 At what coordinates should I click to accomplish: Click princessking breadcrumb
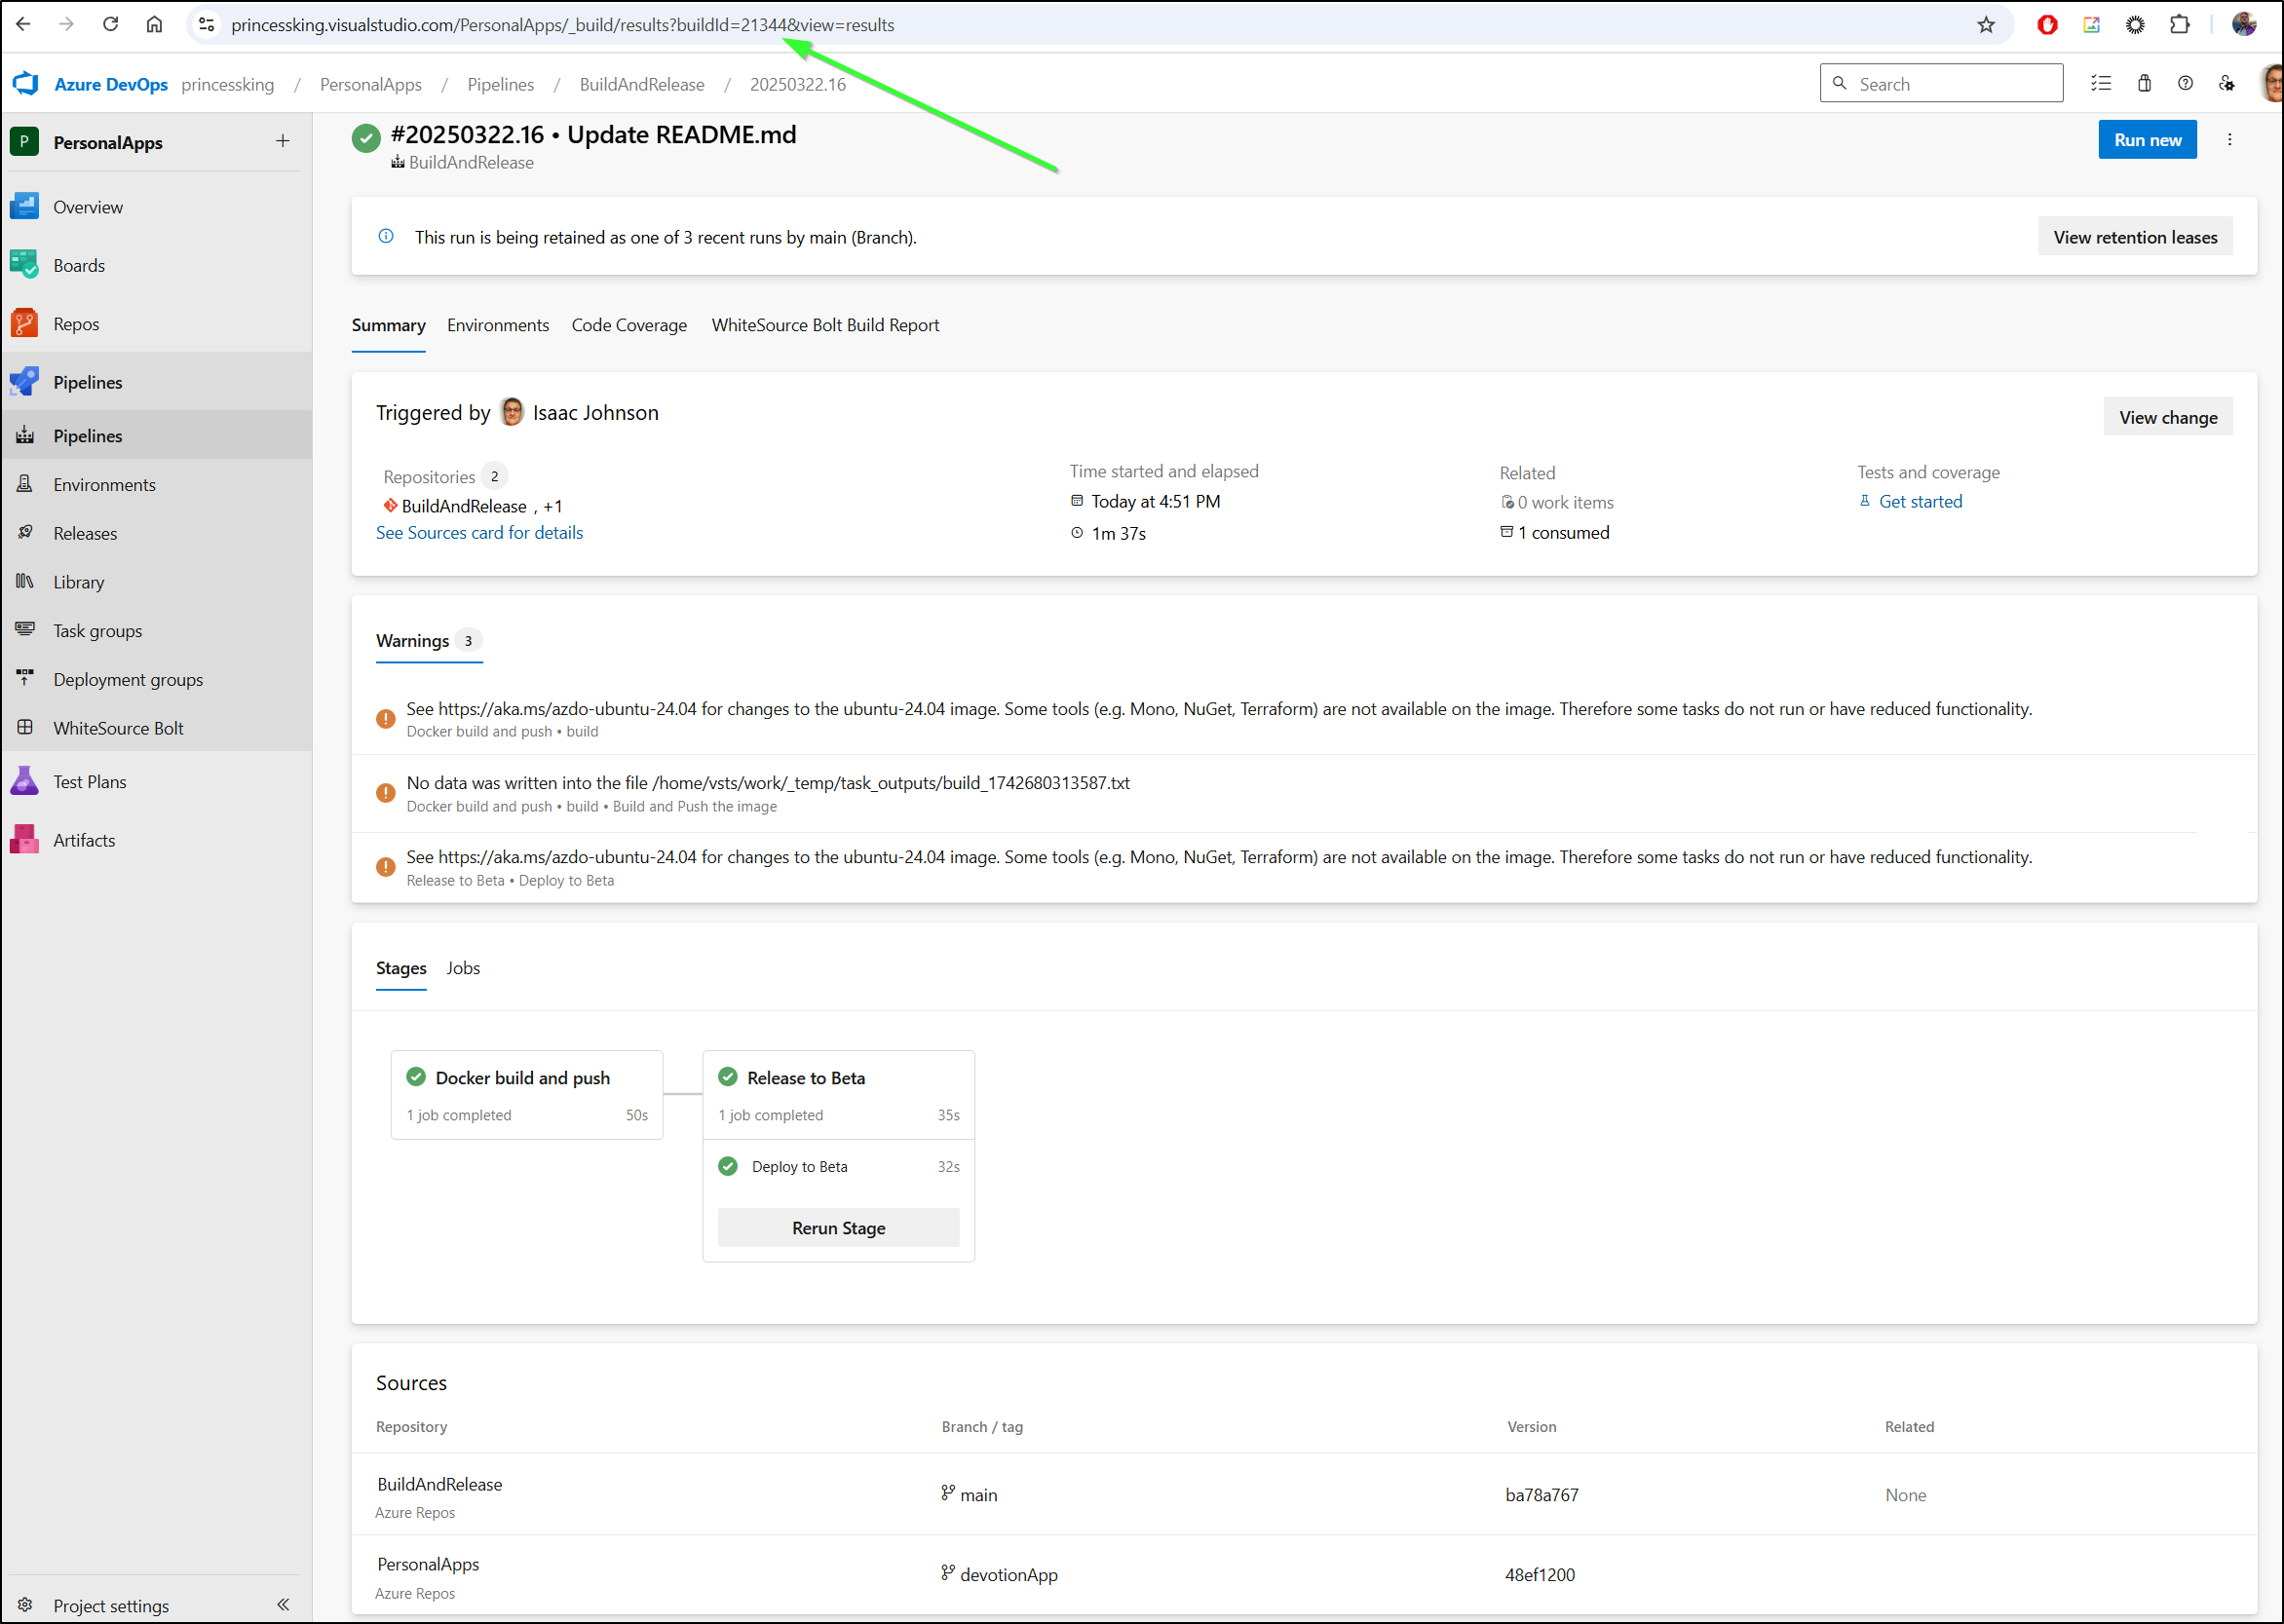(x=227, y=85)
